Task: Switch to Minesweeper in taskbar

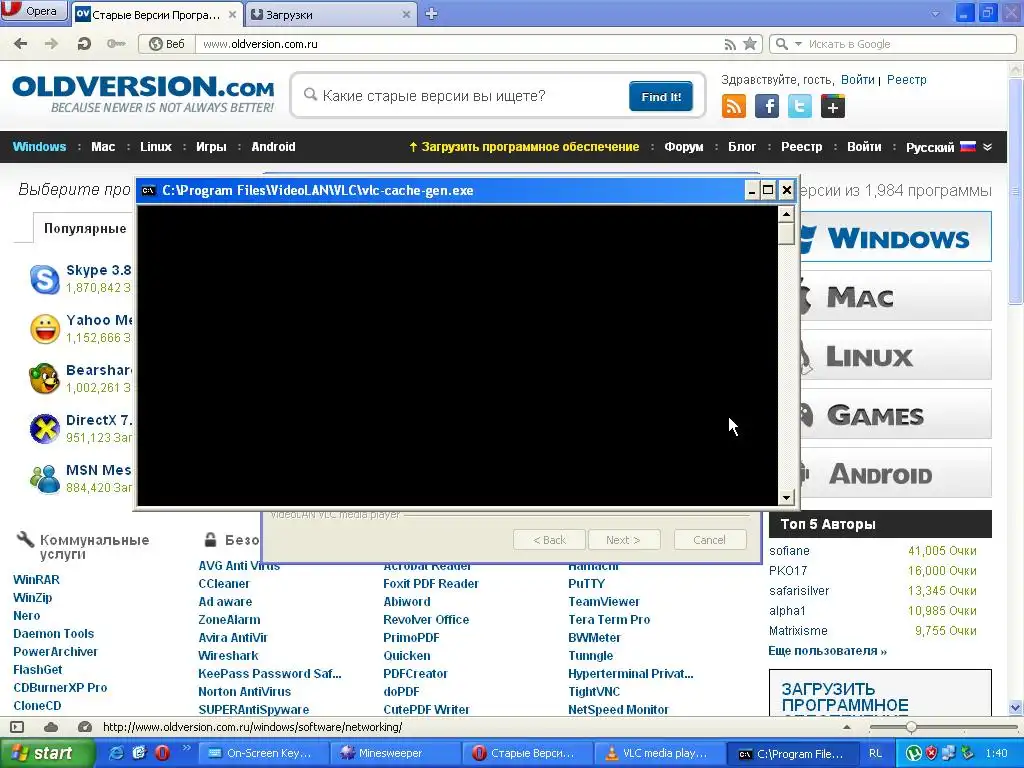Action: tap(396, 754)
